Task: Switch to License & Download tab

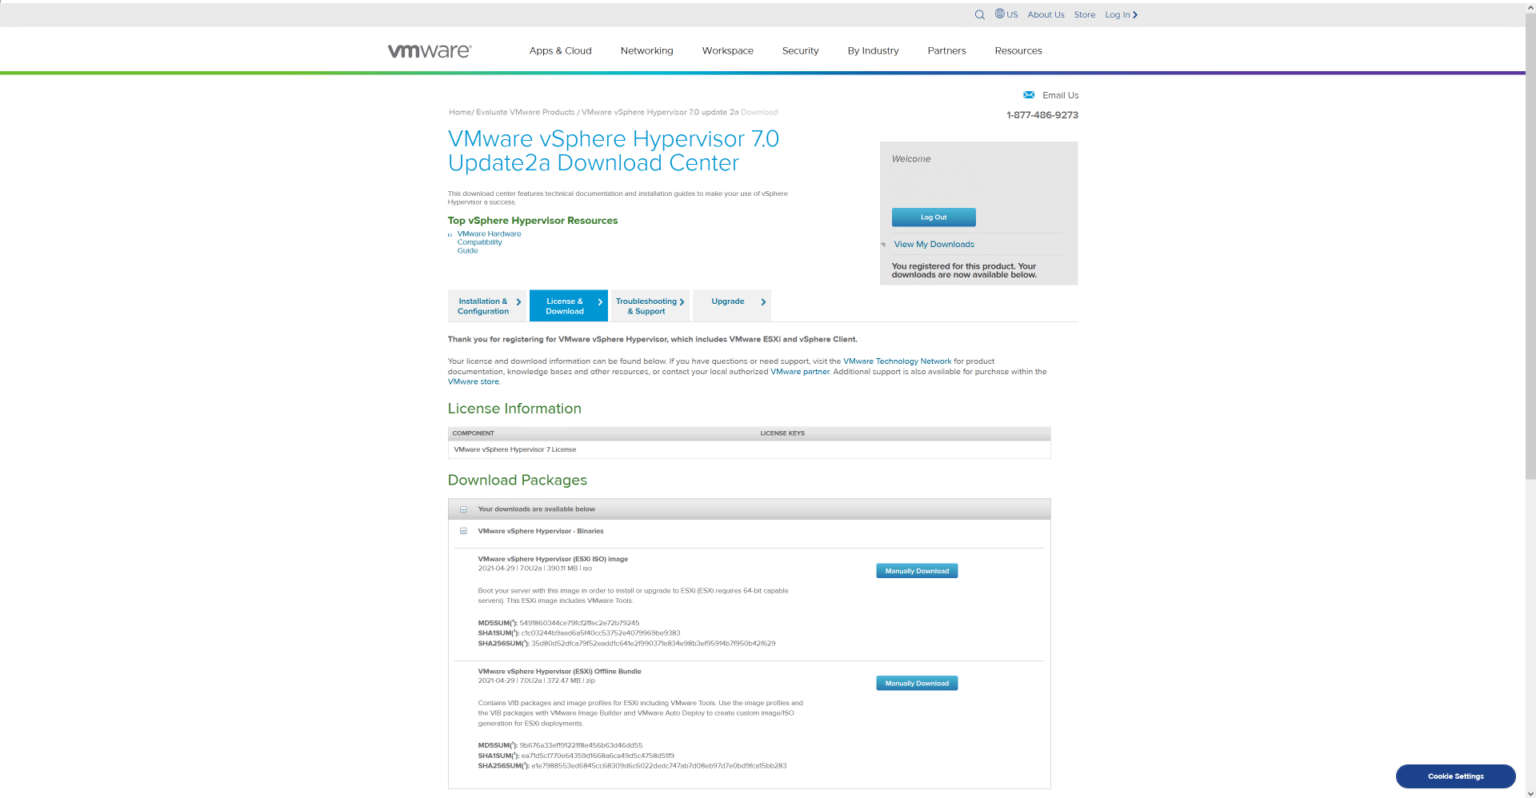Action: pyautogui.click(x=569, y=306)
